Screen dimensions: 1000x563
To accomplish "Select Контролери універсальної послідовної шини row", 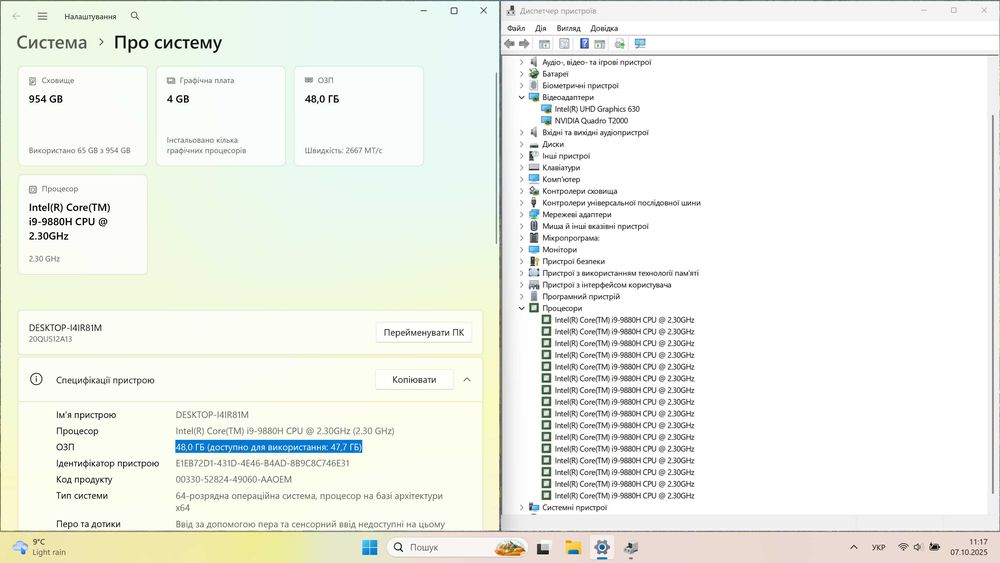I will point(621,203).
